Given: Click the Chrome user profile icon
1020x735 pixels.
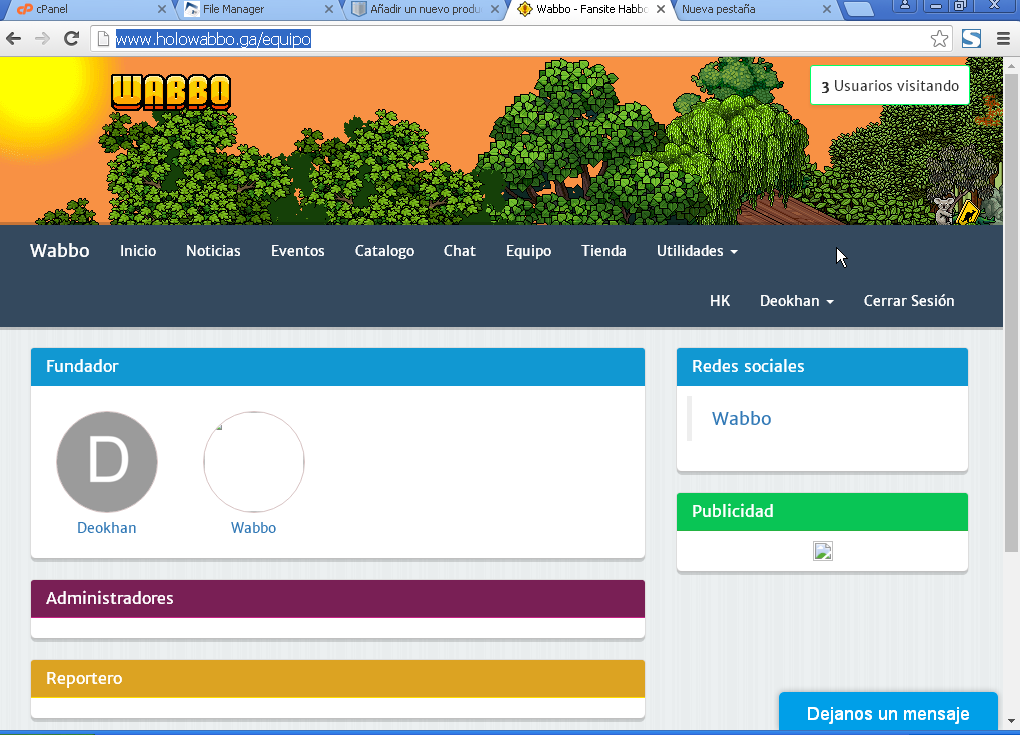Looking at the screenshot, I should point(905,6).
